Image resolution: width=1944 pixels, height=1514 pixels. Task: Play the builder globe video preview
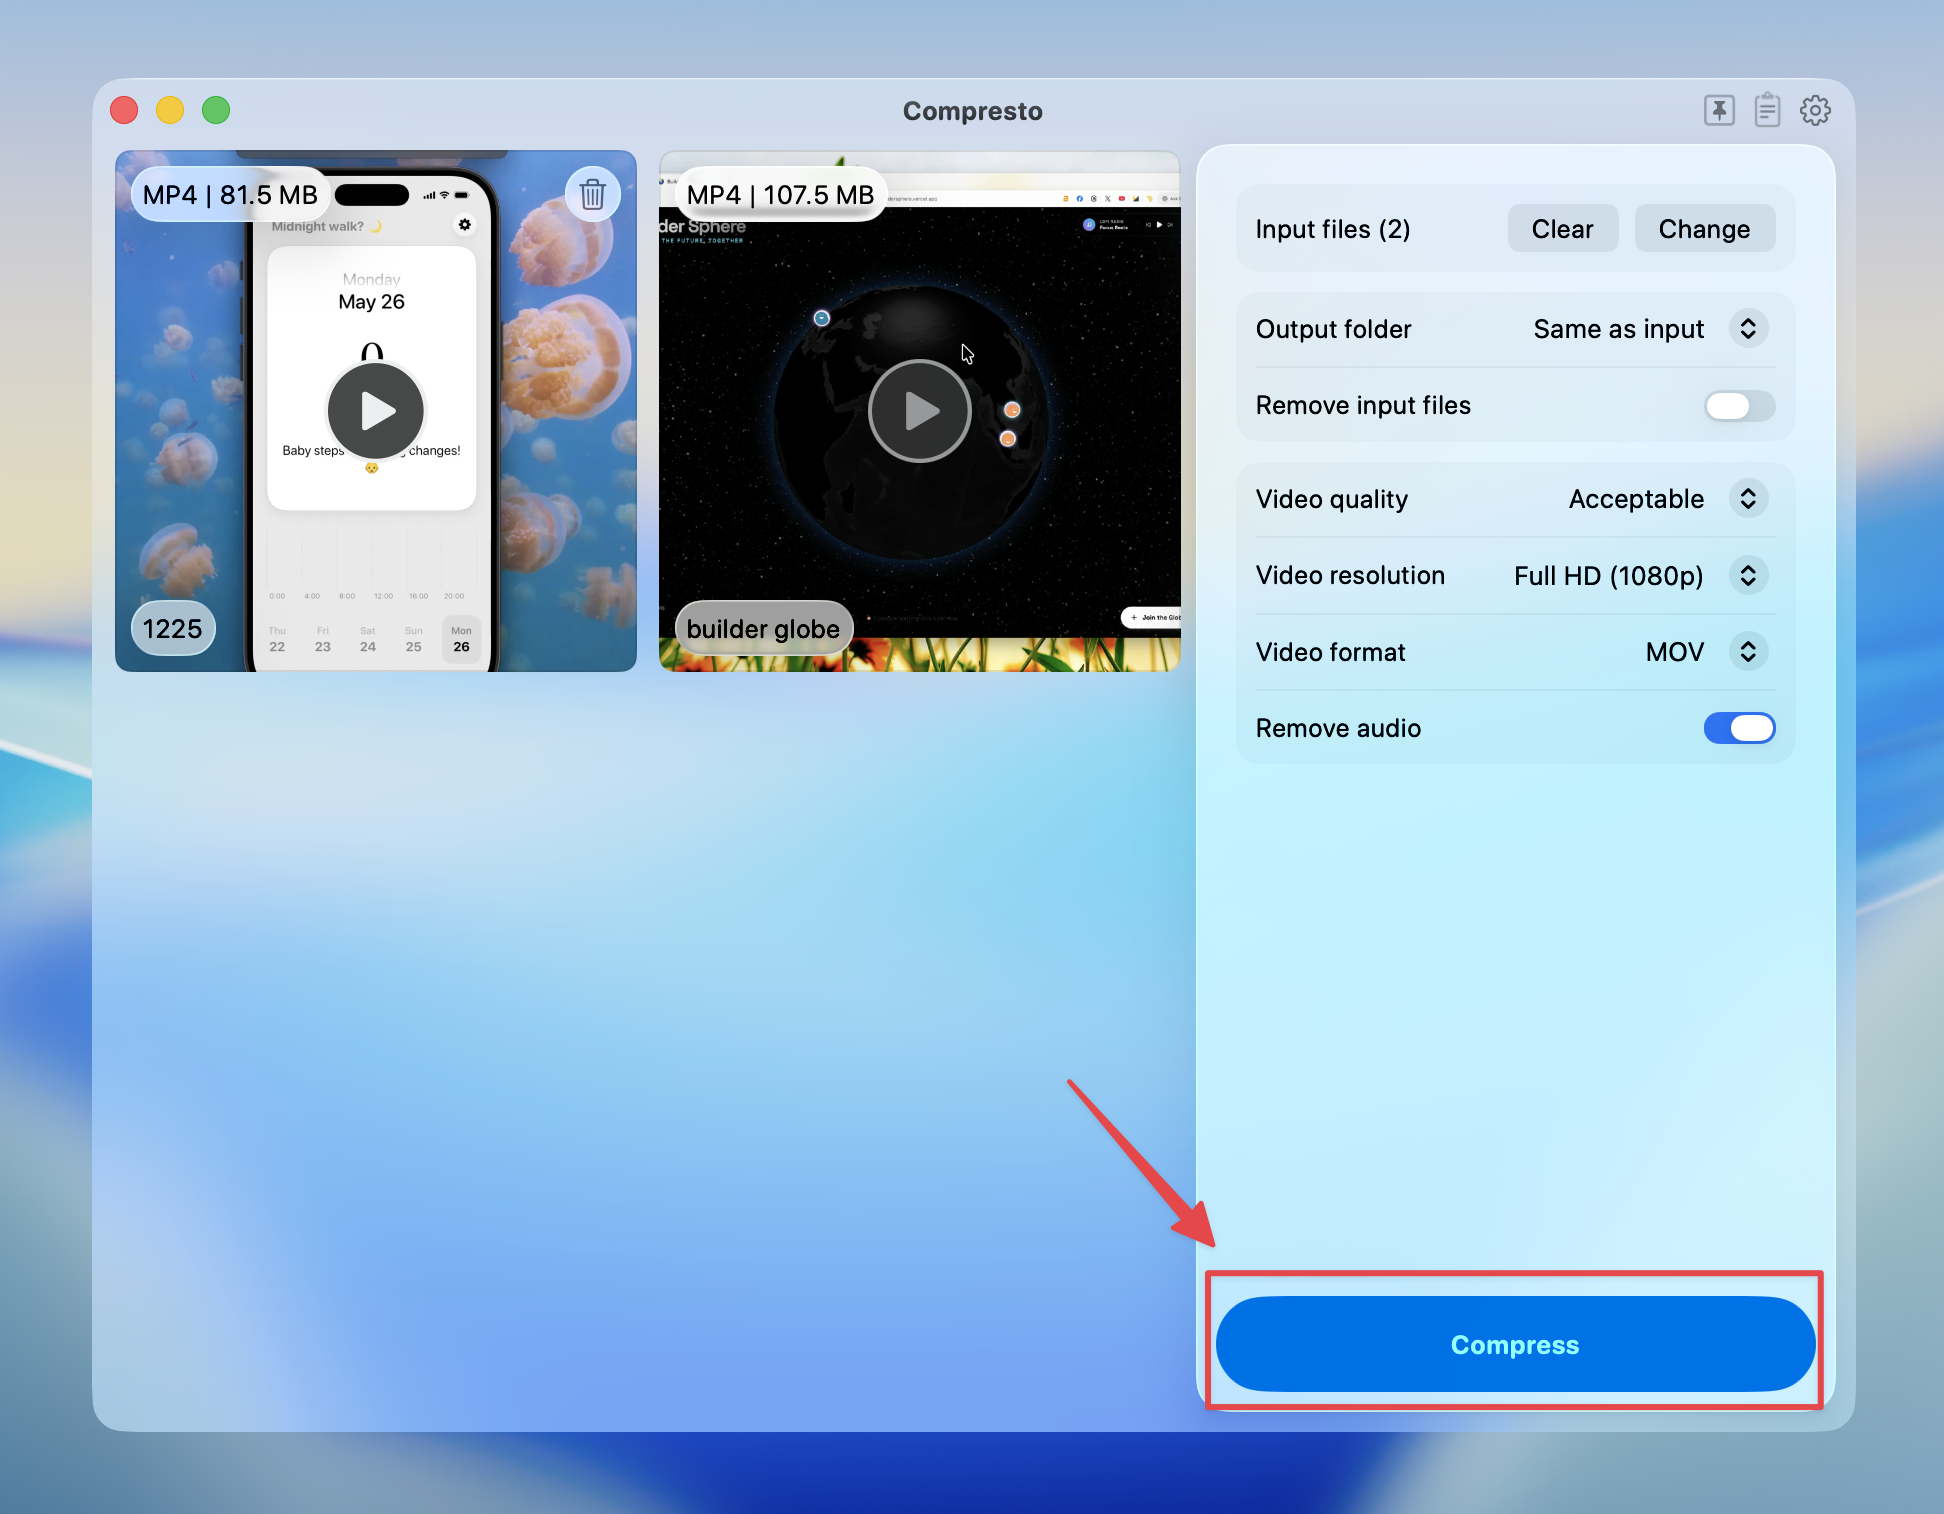pos(919,410)
